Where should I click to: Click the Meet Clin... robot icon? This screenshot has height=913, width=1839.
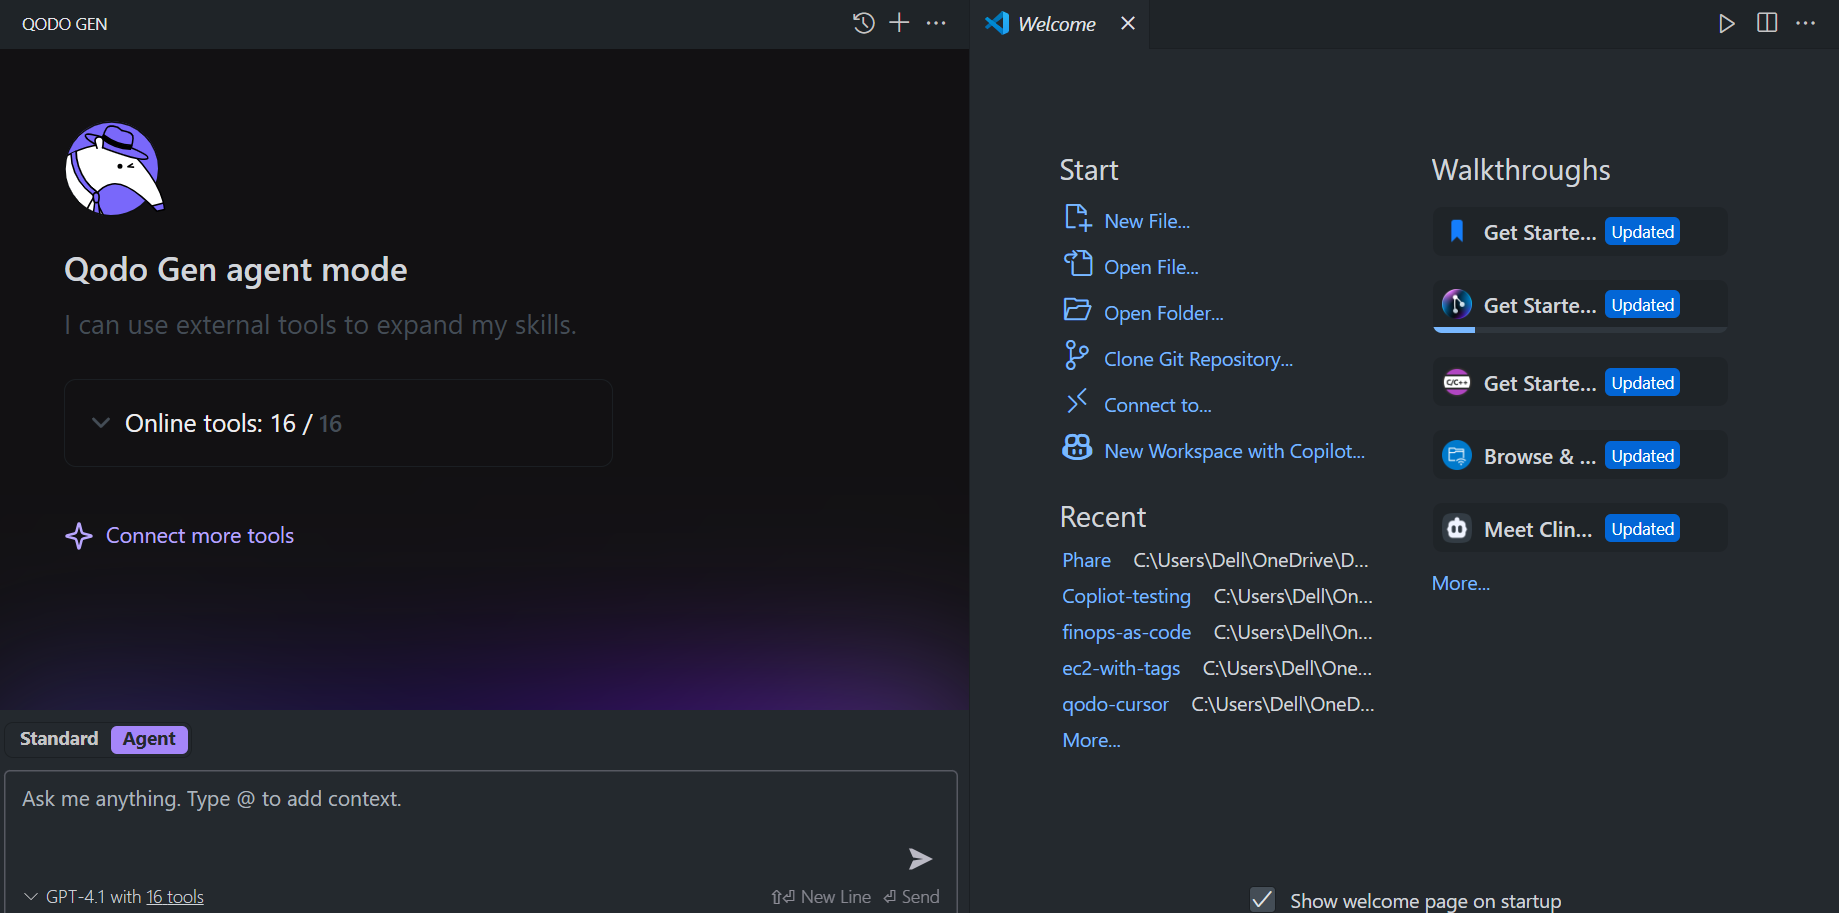coord(1457,528)
